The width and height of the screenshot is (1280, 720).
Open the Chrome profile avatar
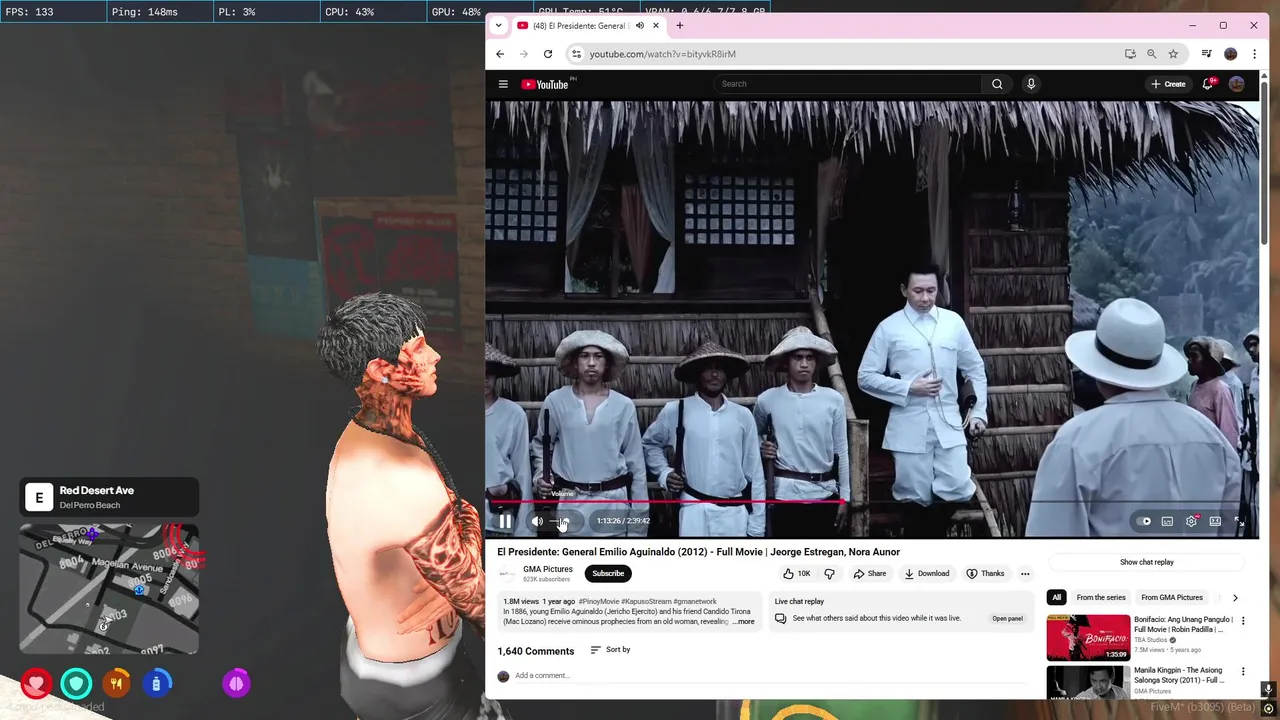tap(1231, 54)
